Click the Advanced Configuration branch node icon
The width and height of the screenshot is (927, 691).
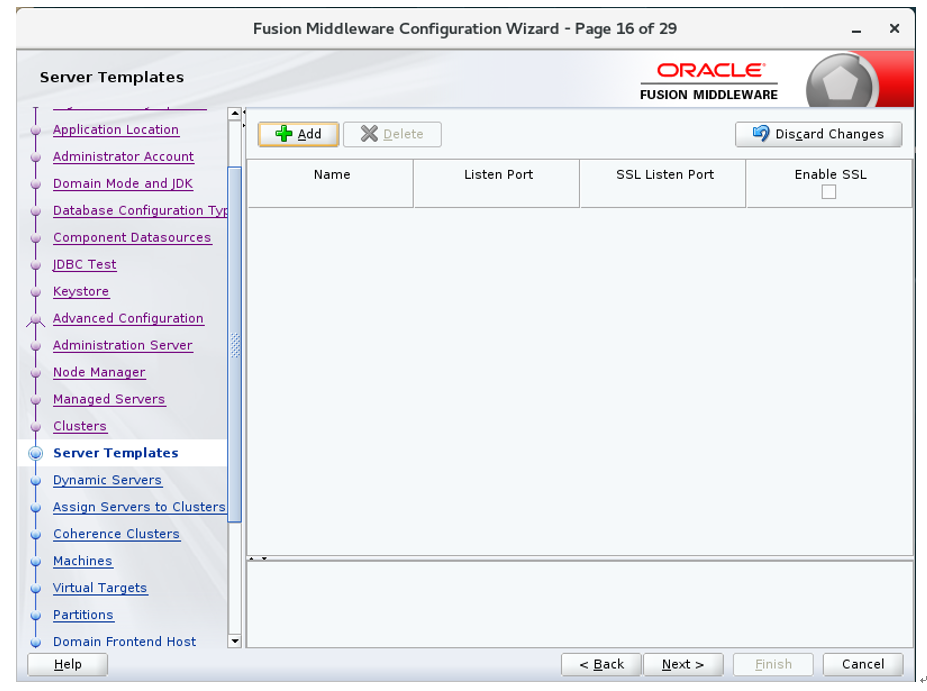point(35,320)
